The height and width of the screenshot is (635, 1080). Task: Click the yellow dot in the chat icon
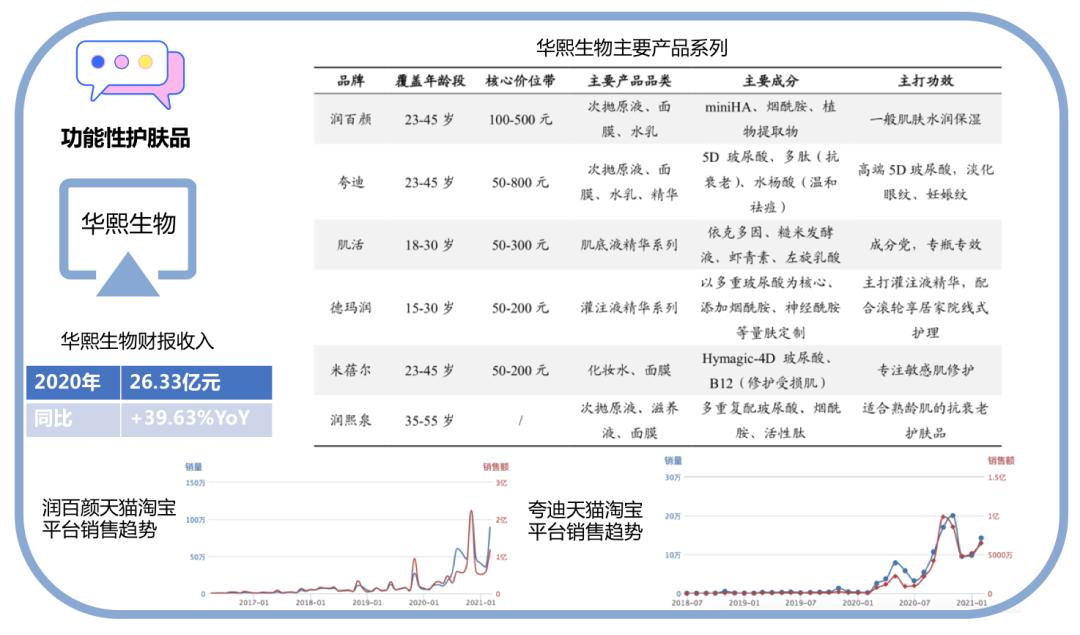[x=145, y=62]
